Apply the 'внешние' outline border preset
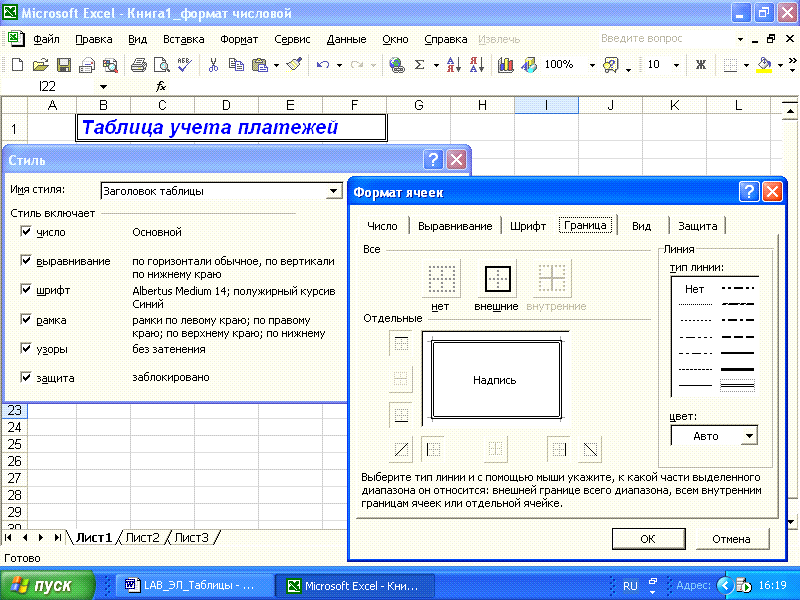The height and width of the screenshot is (600, 800). coord(497,279)
